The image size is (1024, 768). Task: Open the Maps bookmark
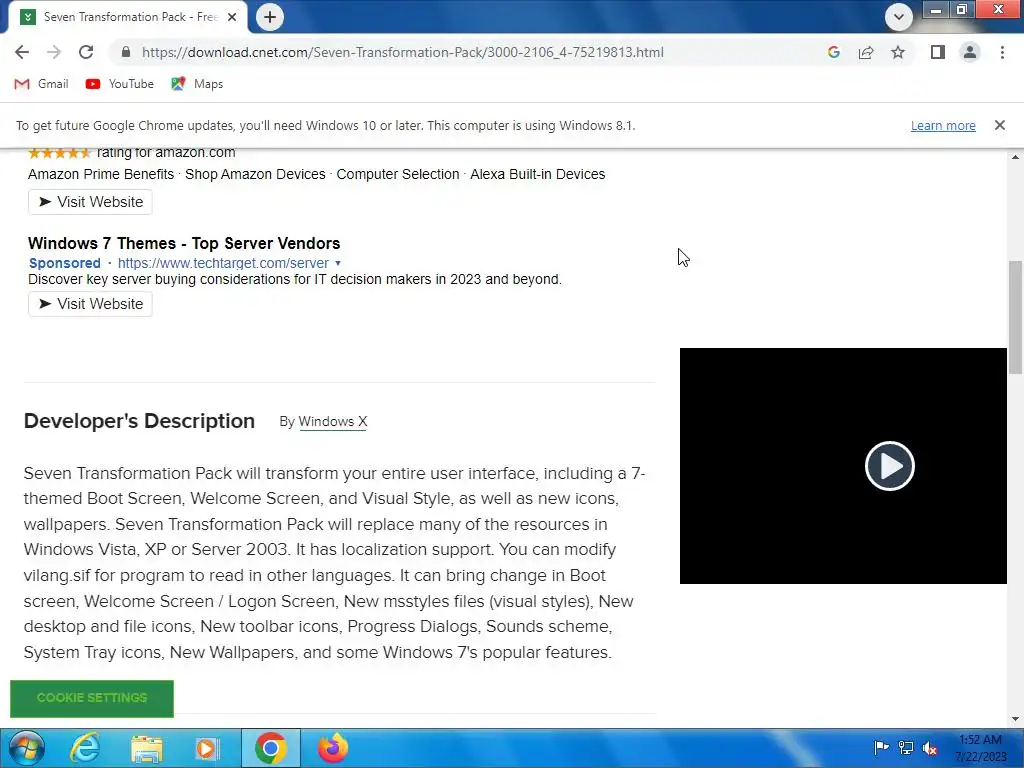197,84
